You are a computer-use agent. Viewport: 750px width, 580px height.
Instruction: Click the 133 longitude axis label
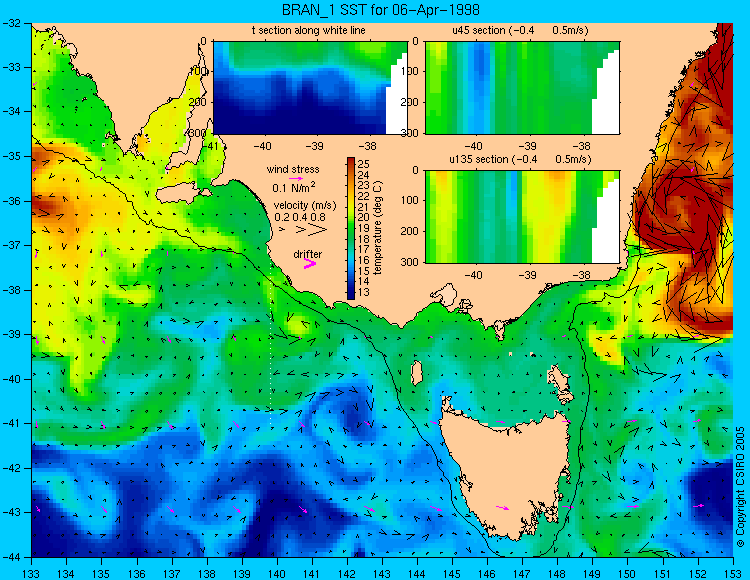point(31,573)
